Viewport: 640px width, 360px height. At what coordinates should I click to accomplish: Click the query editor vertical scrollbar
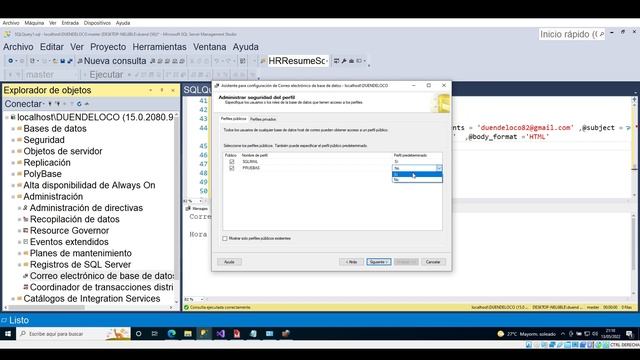pos(634,147)
